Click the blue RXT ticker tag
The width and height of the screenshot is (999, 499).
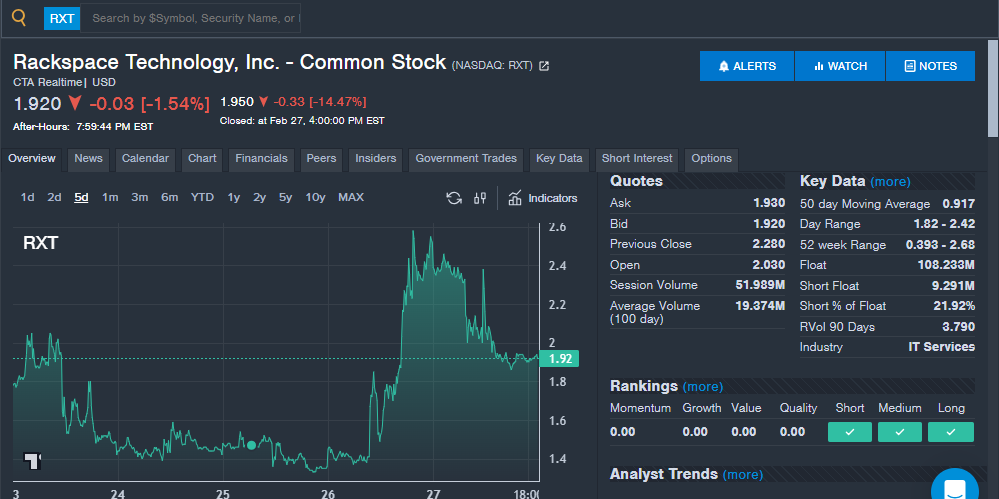(x=62, y=18)
